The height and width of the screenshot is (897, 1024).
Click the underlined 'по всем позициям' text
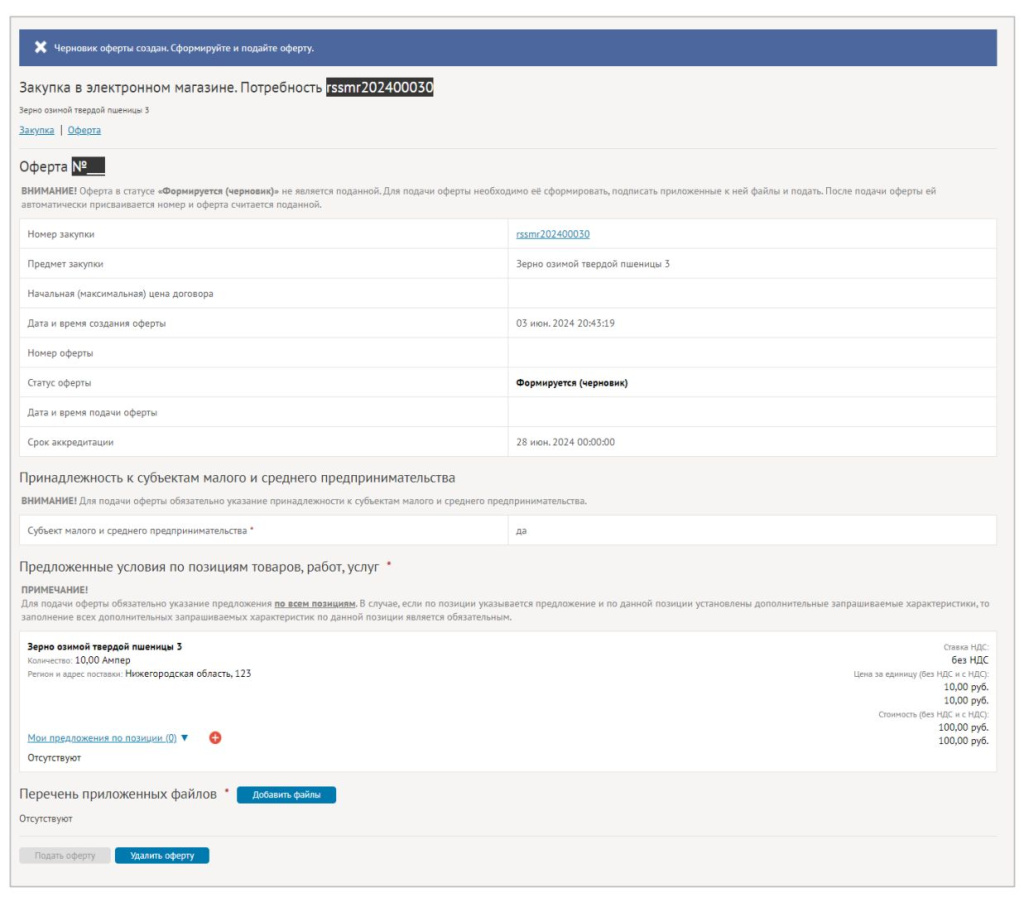(x=315, y=603)
